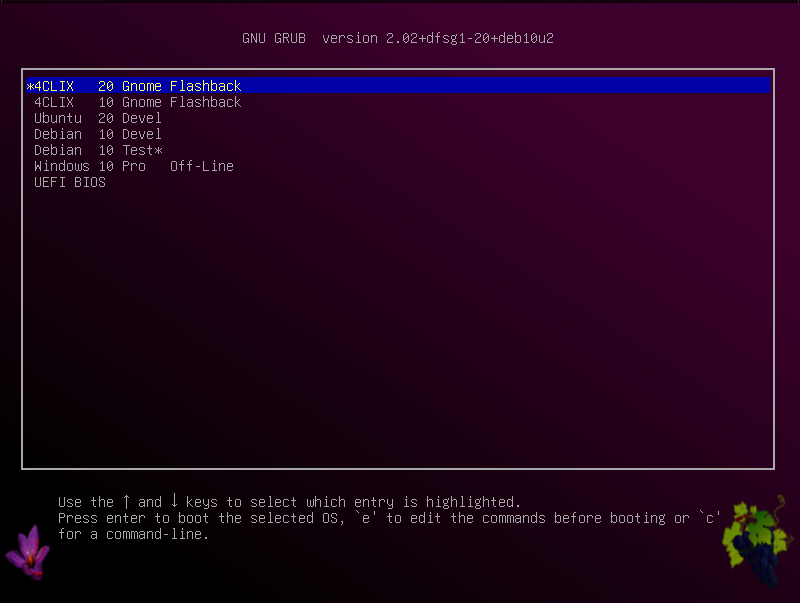Click the 'Use the ↑ and ↓ keys' help line
Screen dimensions: 800x603
pyautogui.click(x=289, y=502)
